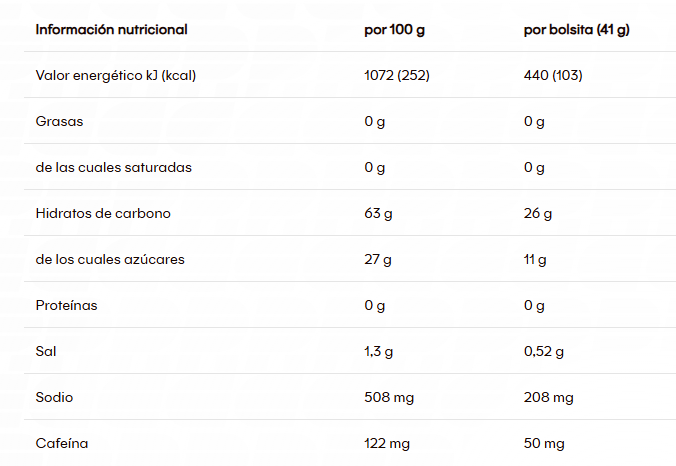Select the 'Proteínas' row label

coord(66,306)
